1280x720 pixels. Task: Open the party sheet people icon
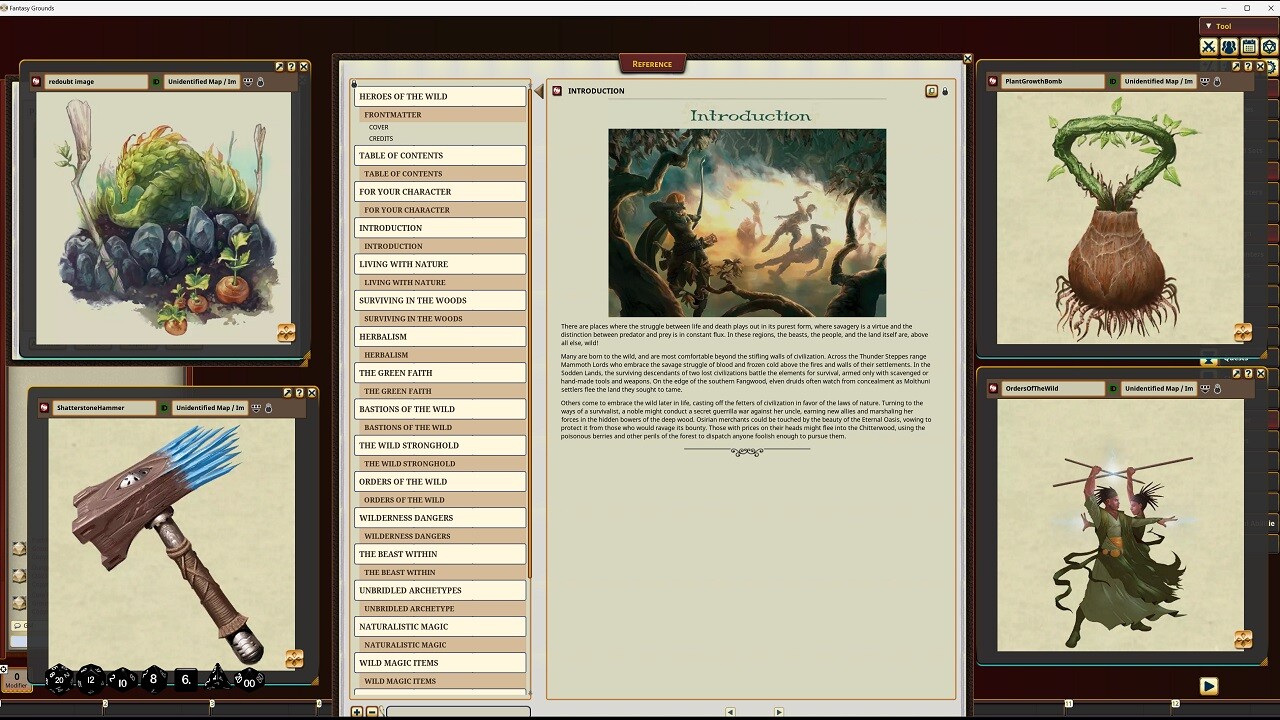(1229, 47)
